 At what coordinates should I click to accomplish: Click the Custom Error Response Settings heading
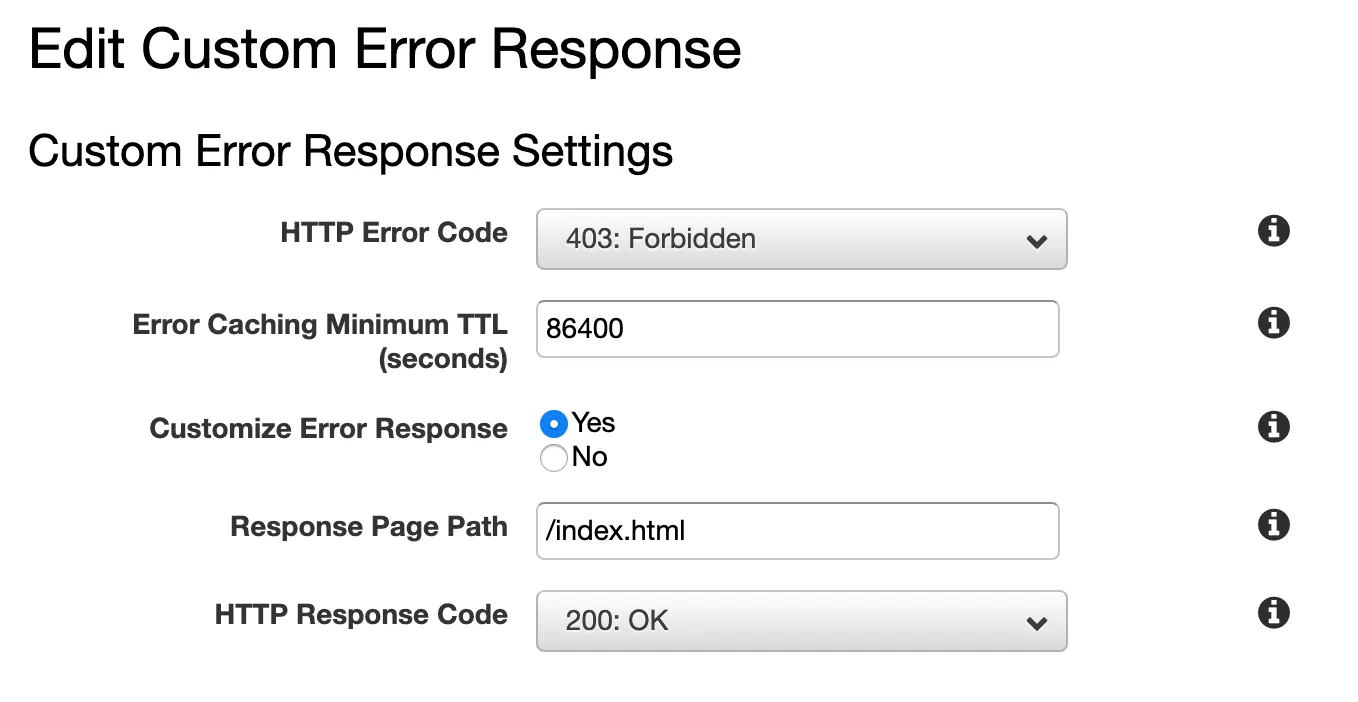(351, 152)
